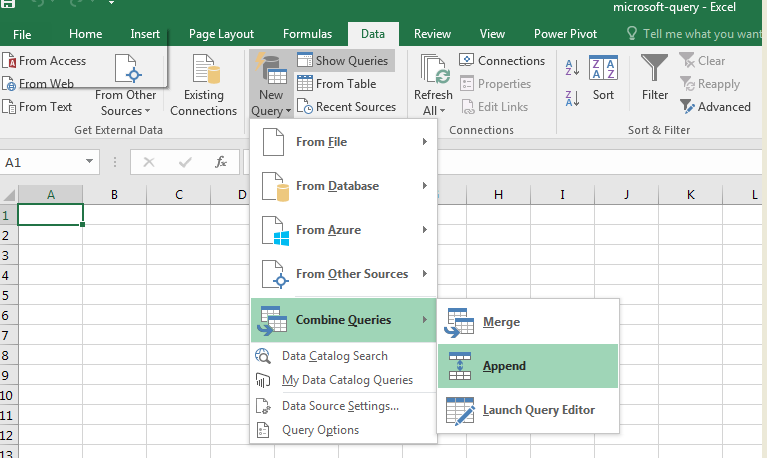
Task: Select column H header
Action: pos(498,195)
